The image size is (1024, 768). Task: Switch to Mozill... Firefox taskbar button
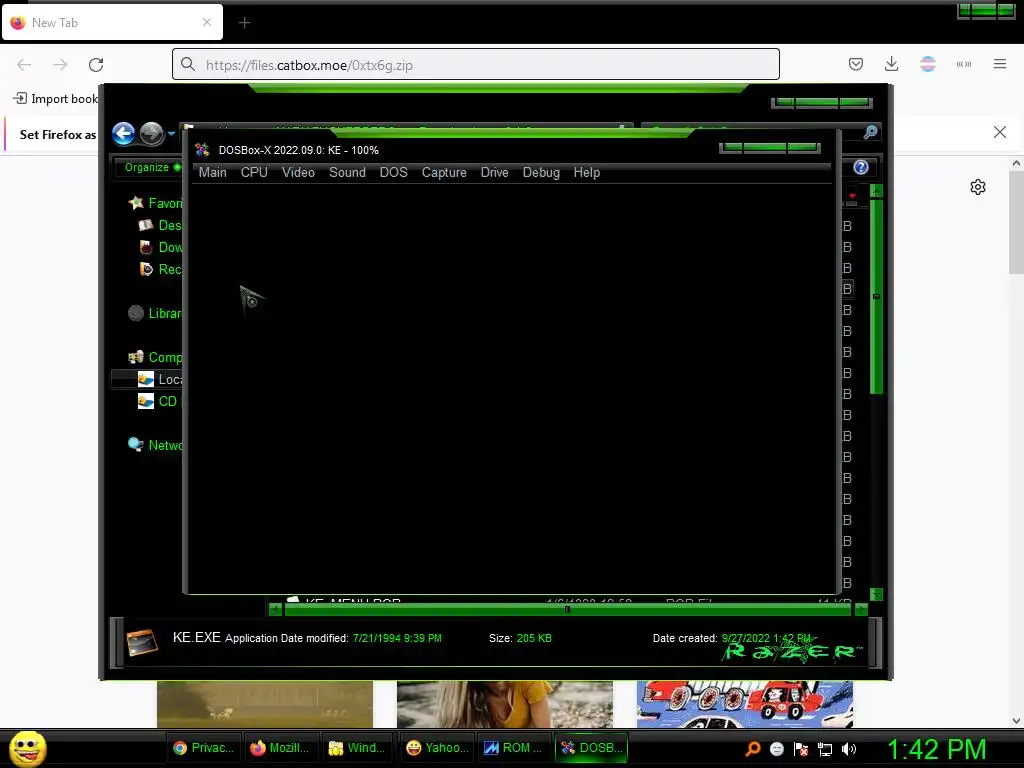(x=281, y=748)
